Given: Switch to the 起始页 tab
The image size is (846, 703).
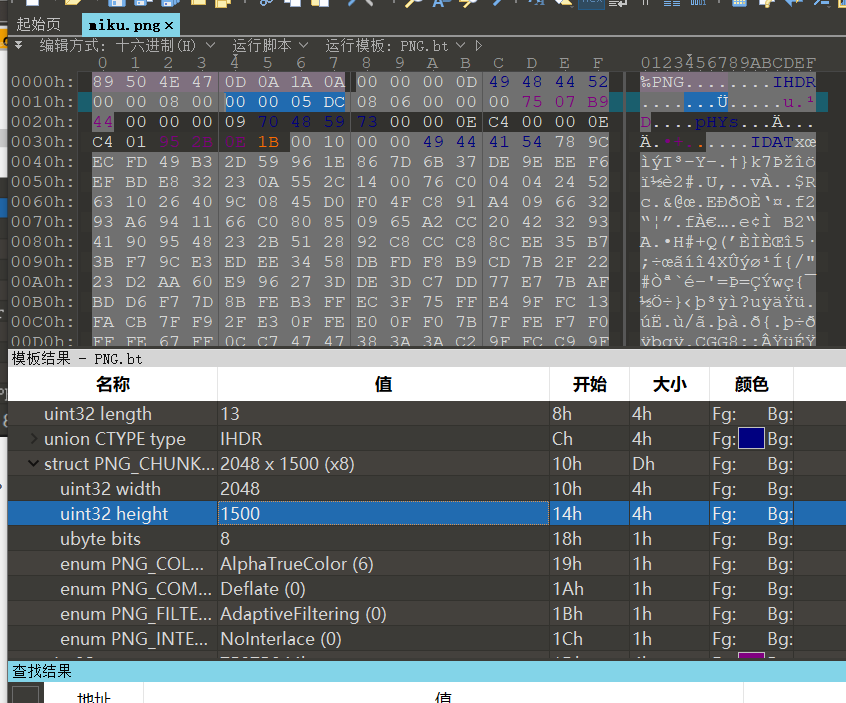Looking at the screenshot, I should click(38, 24).
